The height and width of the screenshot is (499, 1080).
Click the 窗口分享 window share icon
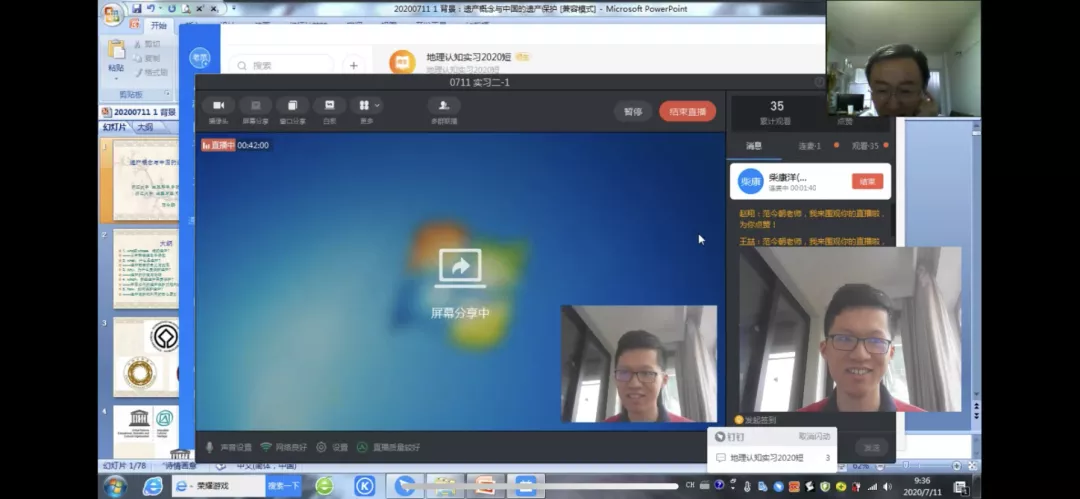coord(292,107)
